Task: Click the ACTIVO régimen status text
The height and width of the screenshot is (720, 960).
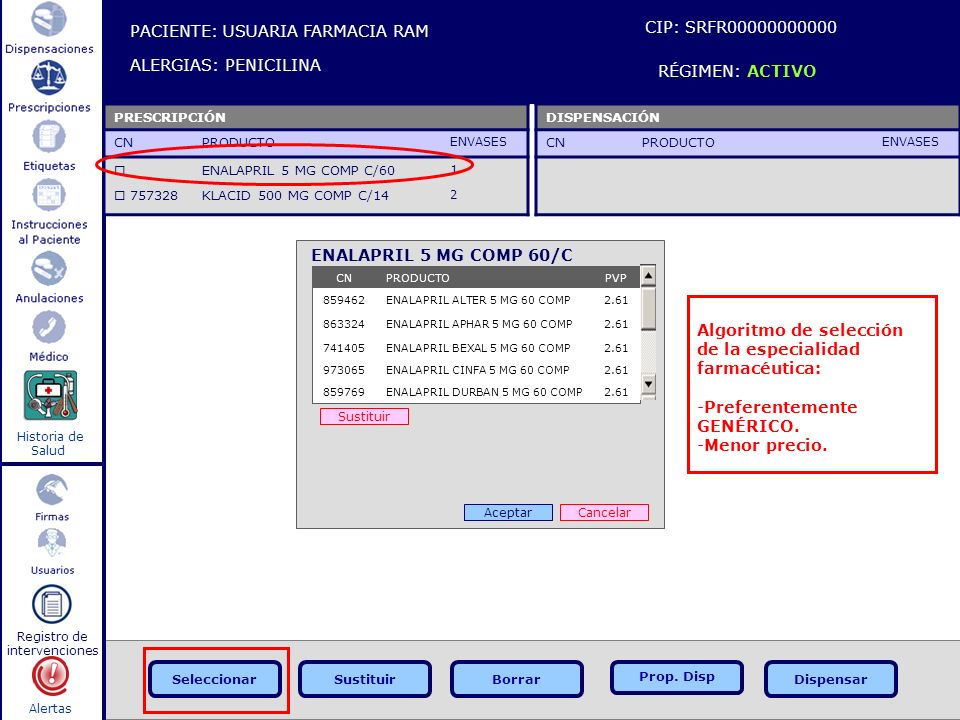Action: (782, 71)
